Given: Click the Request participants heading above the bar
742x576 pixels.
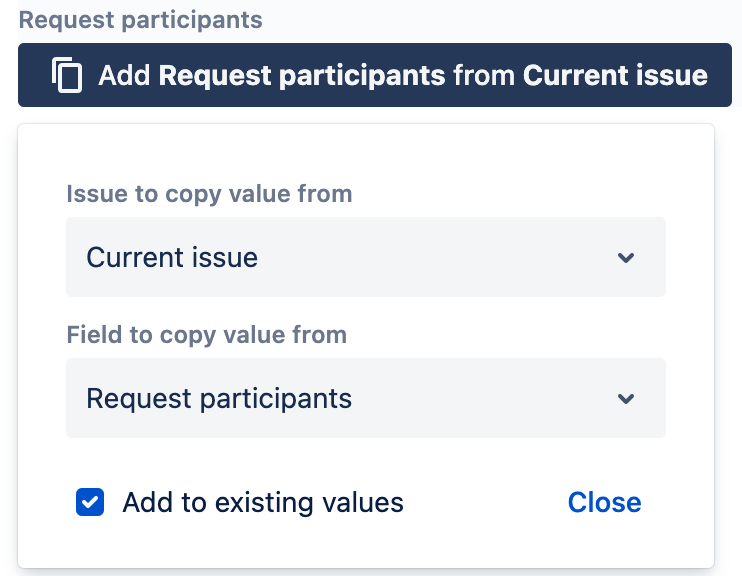Looking at the screenshot, I should pos(140,20).
